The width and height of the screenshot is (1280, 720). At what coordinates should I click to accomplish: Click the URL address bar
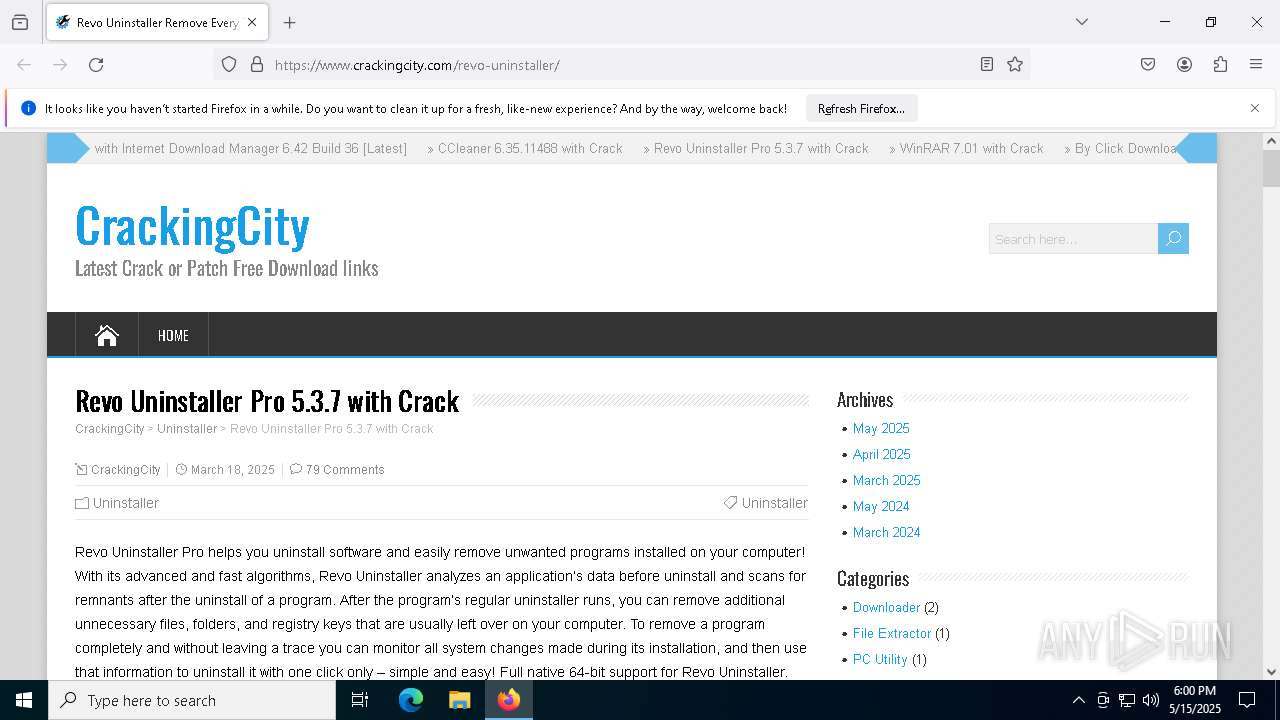pyautogui.click(x=620, y=65)
